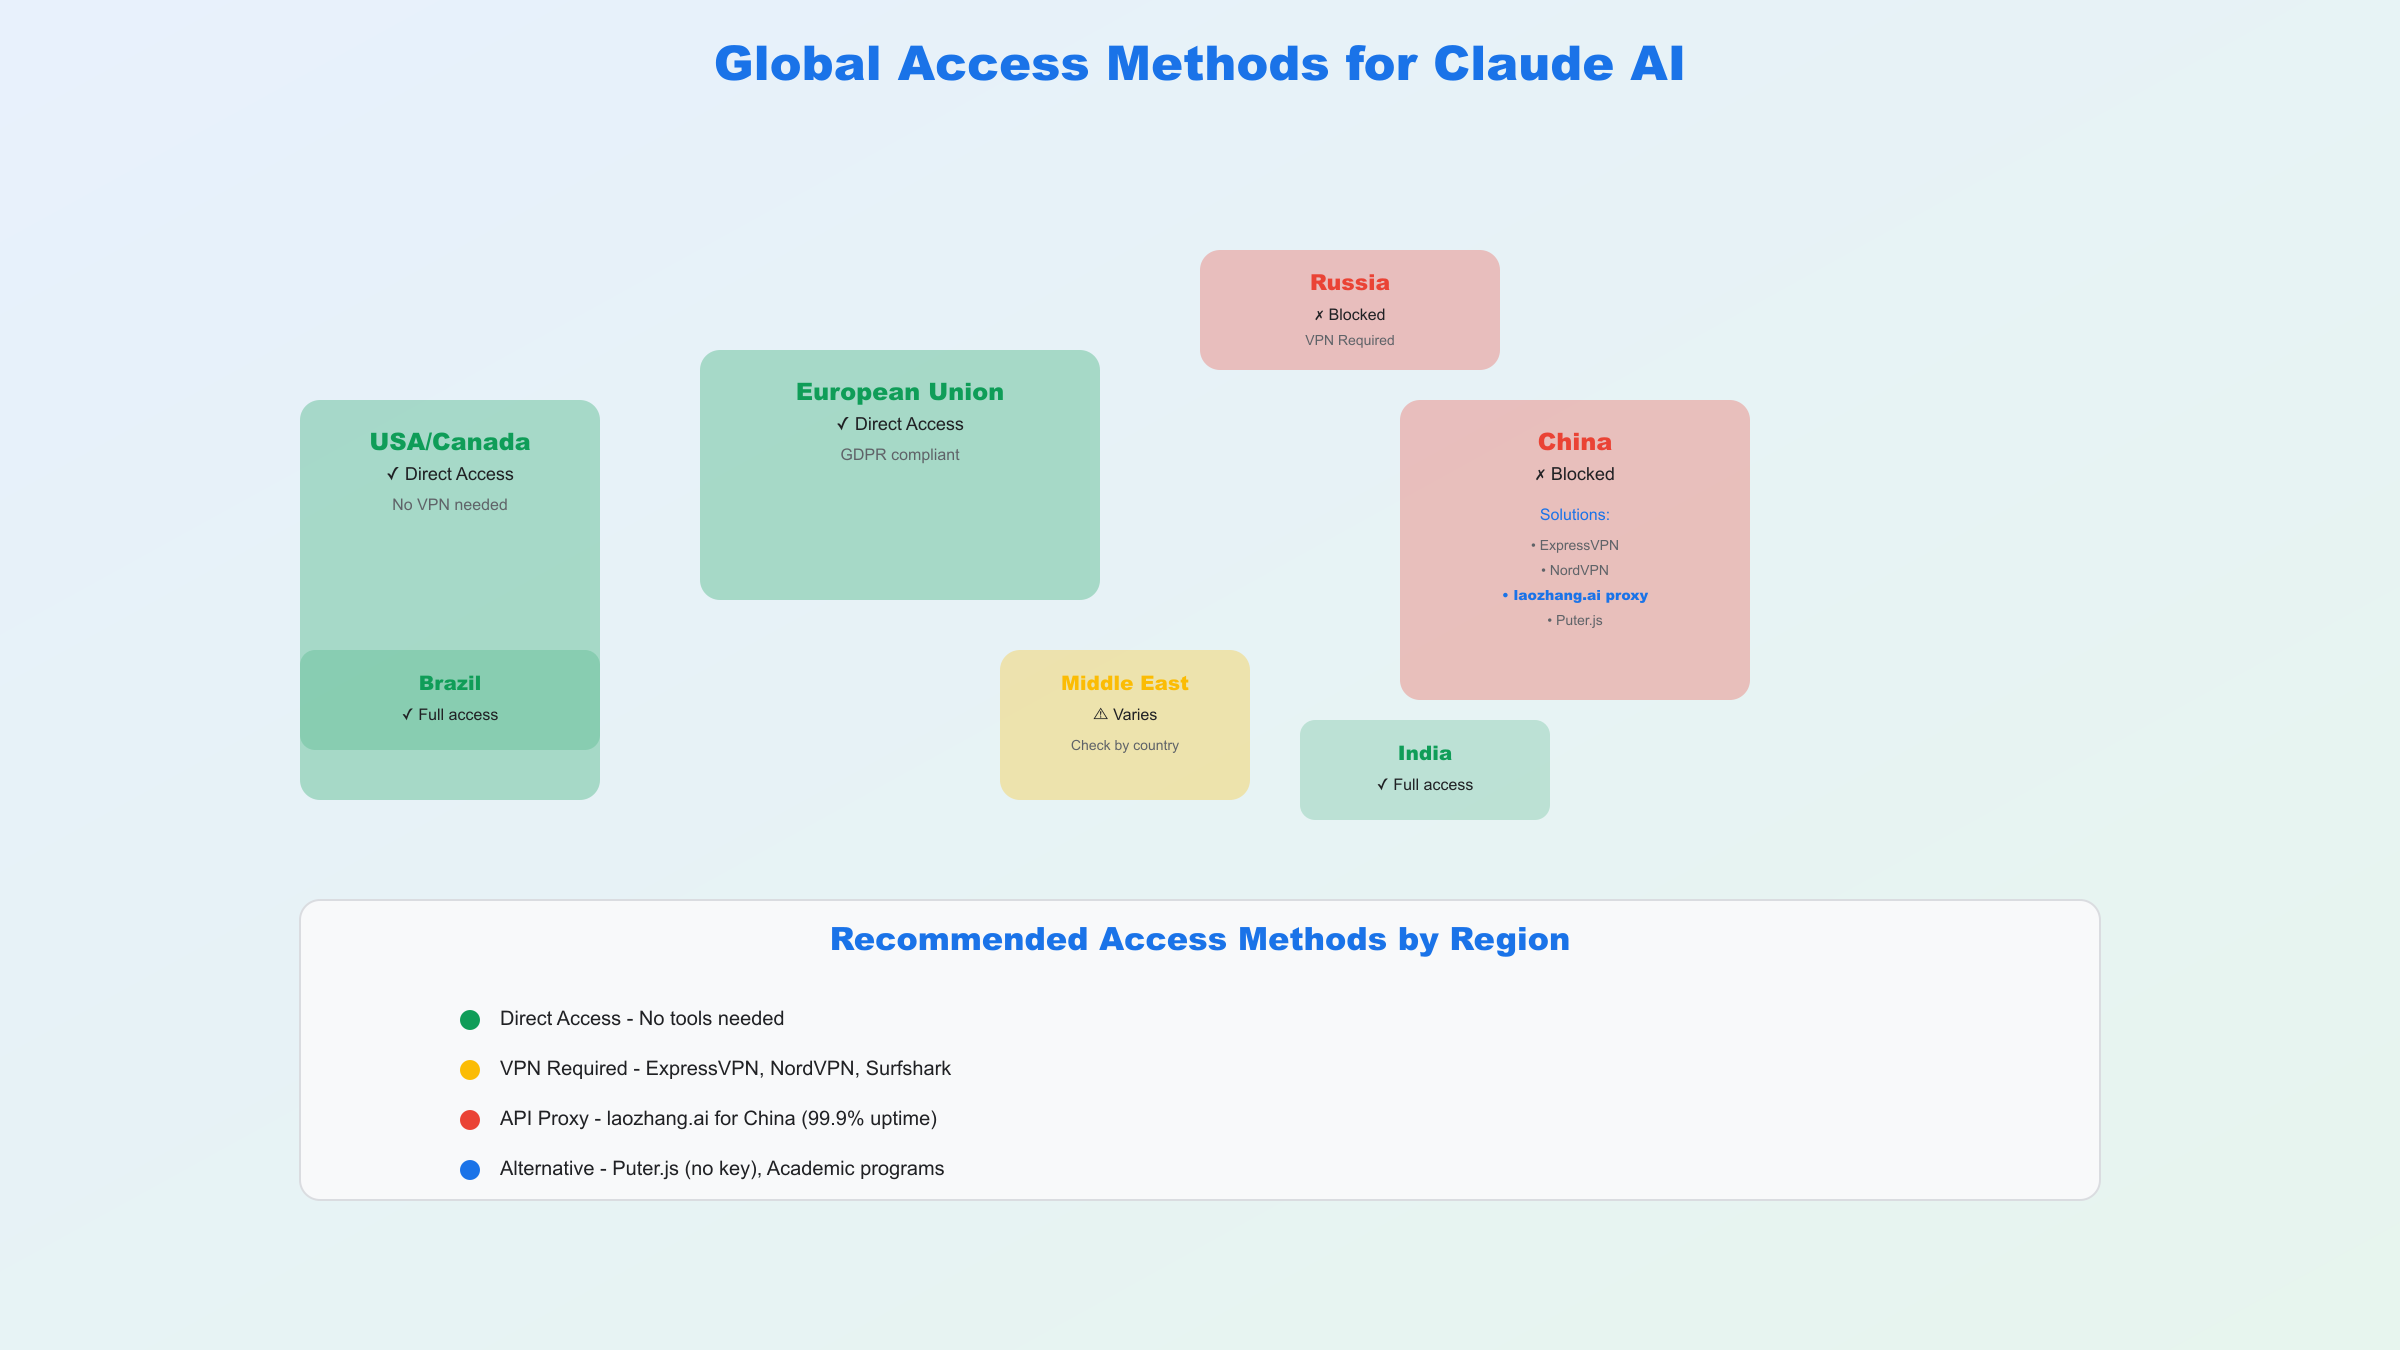2400x1350 pixels.
Task: Select the India region heading
Action: coord(1425,753)
